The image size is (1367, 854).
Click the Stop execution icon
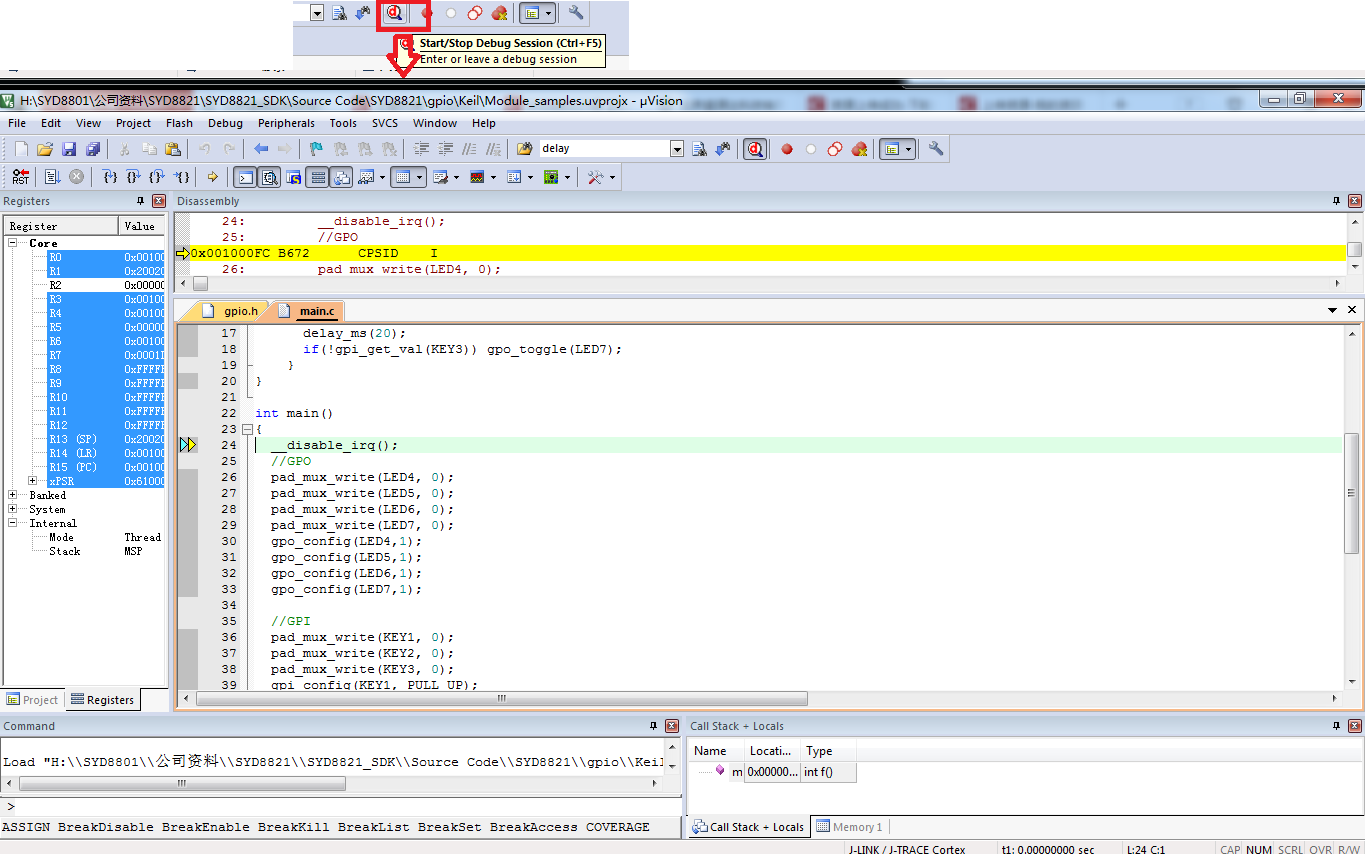[76, 177]
